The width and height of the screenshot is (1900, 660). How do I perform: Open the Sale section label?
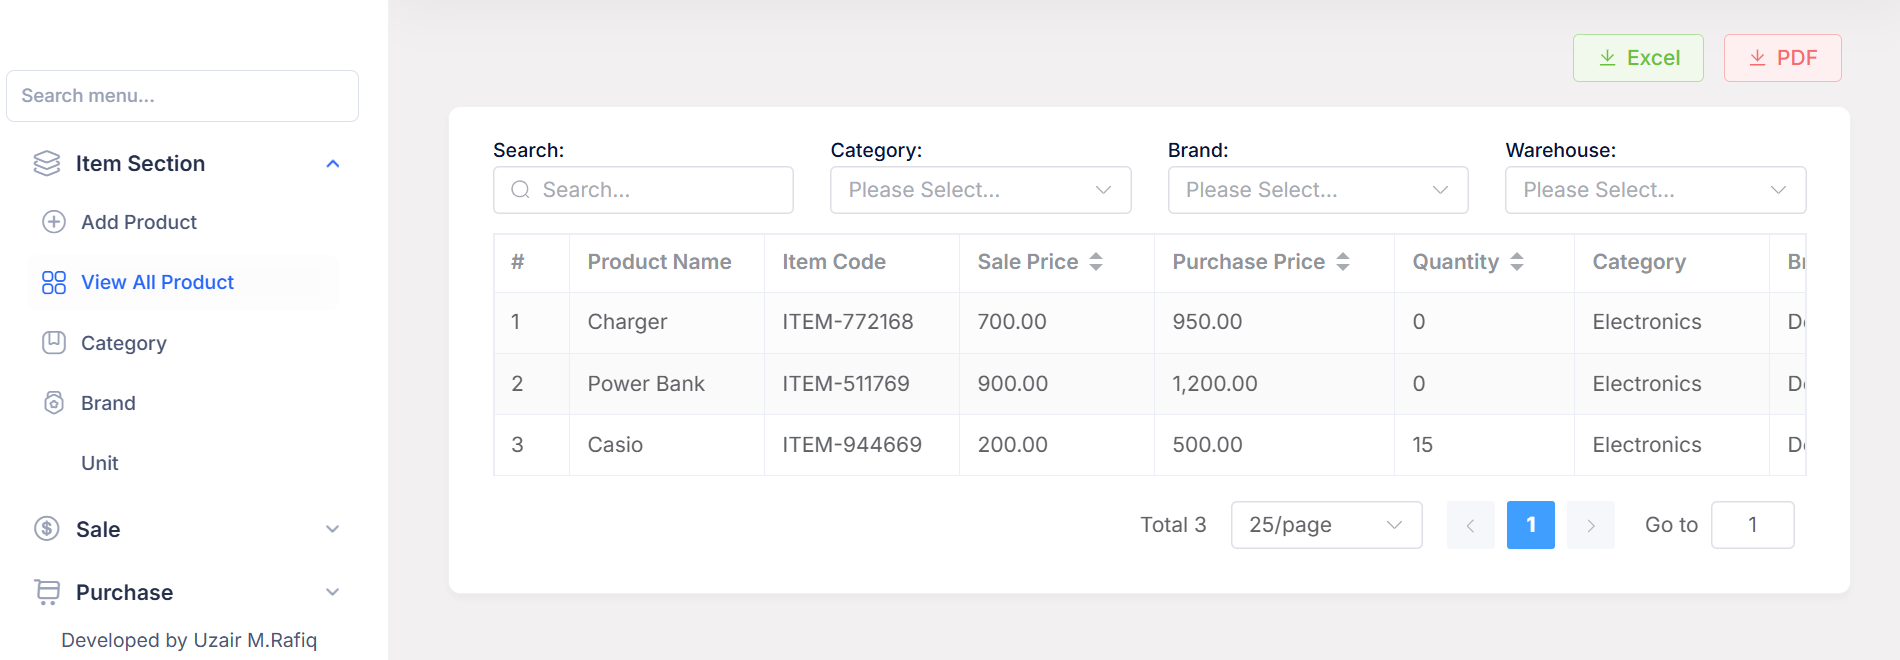(98, 529)
